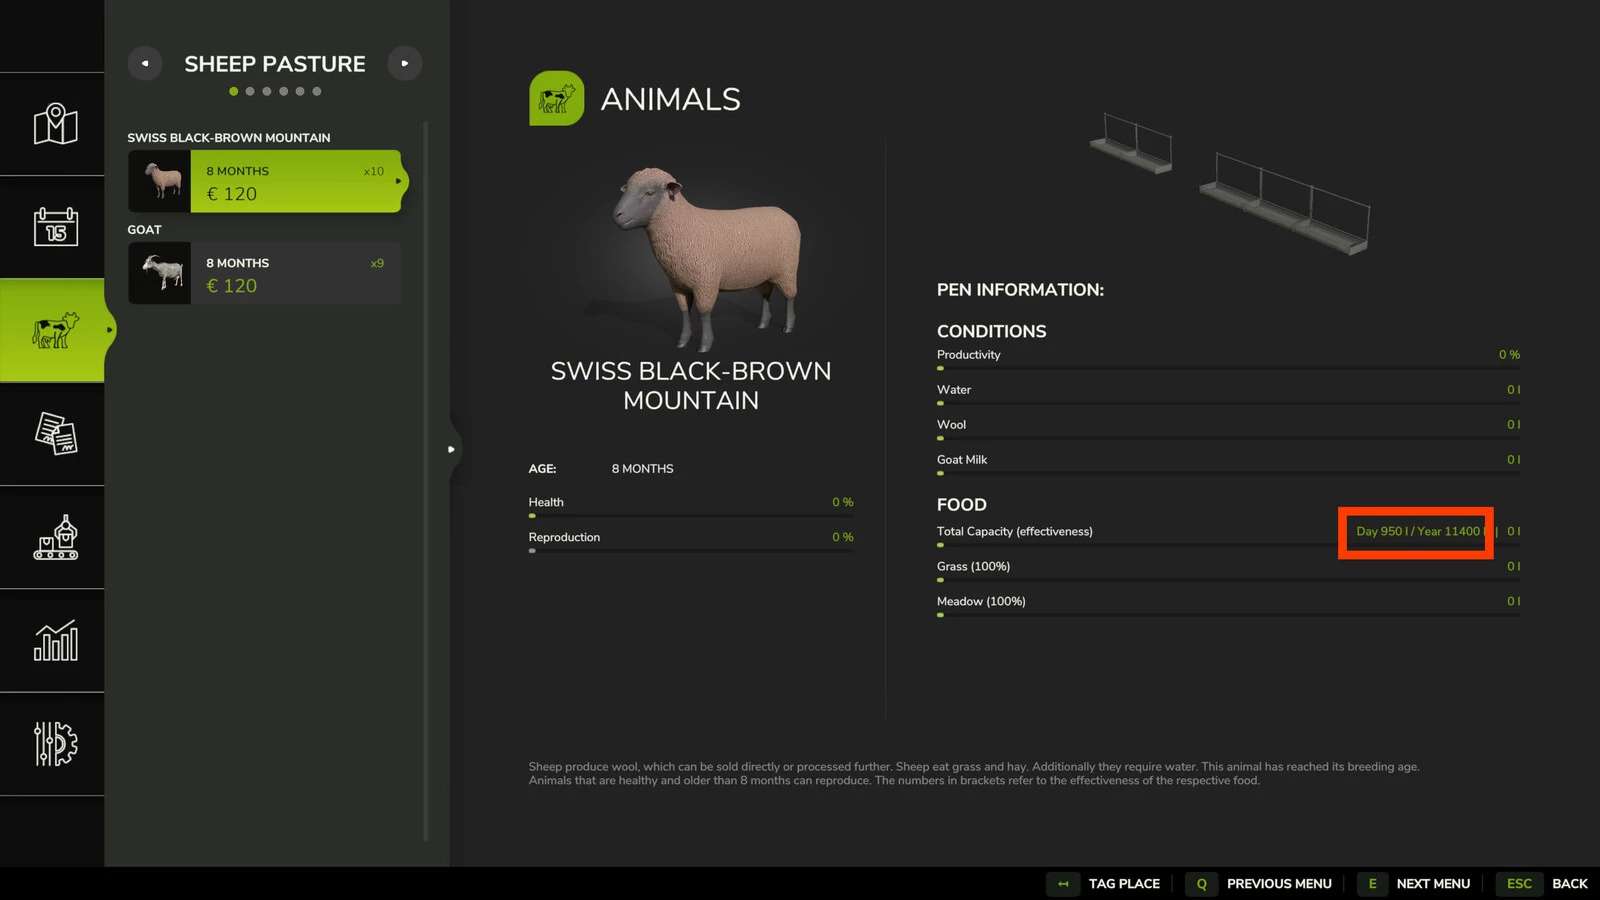Image resolution: width=1600 pixels, height=900 pixels.
Task: Open the production factory sidebar icon
Action: [55, 538]
